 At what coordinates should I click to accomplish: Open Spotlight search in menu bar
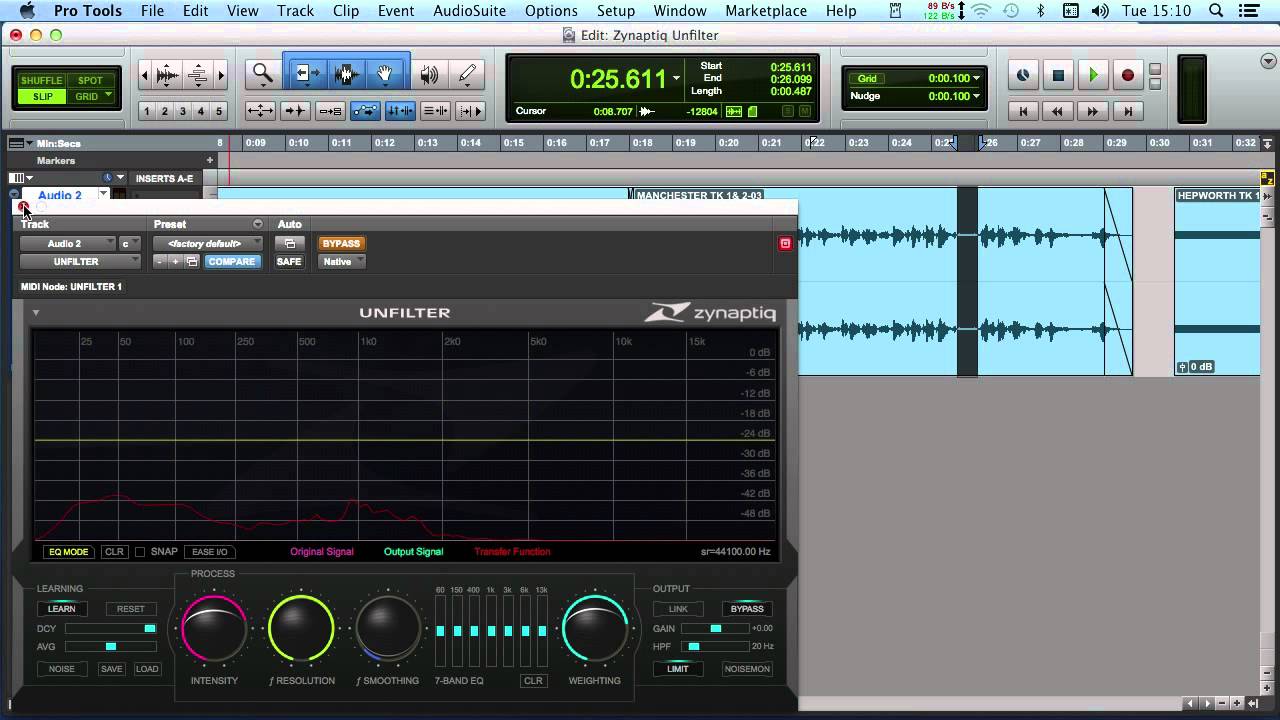tap(1217, 11)
